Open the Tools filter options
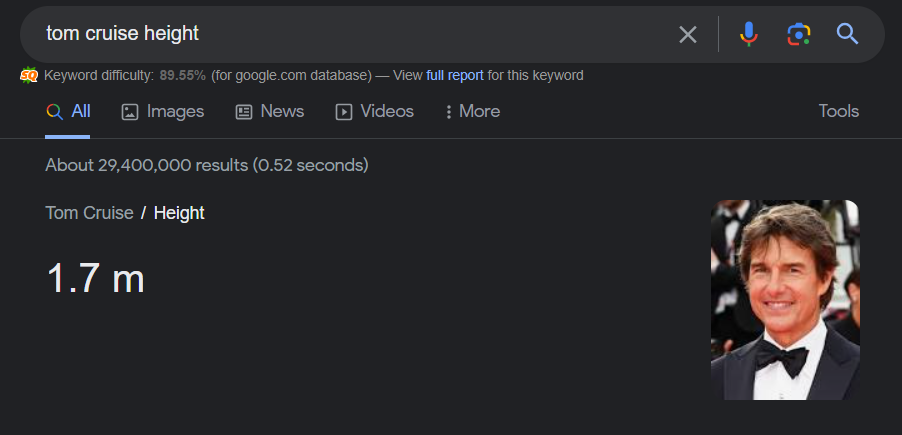Screen dimensions: 902x435 838,111
